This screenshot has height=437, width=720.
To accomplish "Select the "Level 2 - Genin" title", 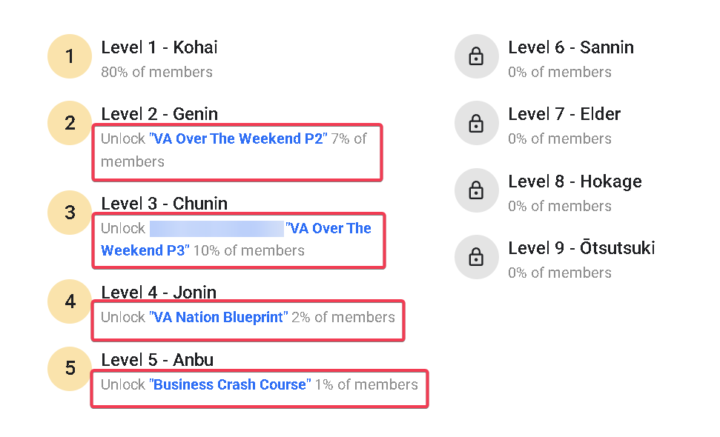I will 159,114.
